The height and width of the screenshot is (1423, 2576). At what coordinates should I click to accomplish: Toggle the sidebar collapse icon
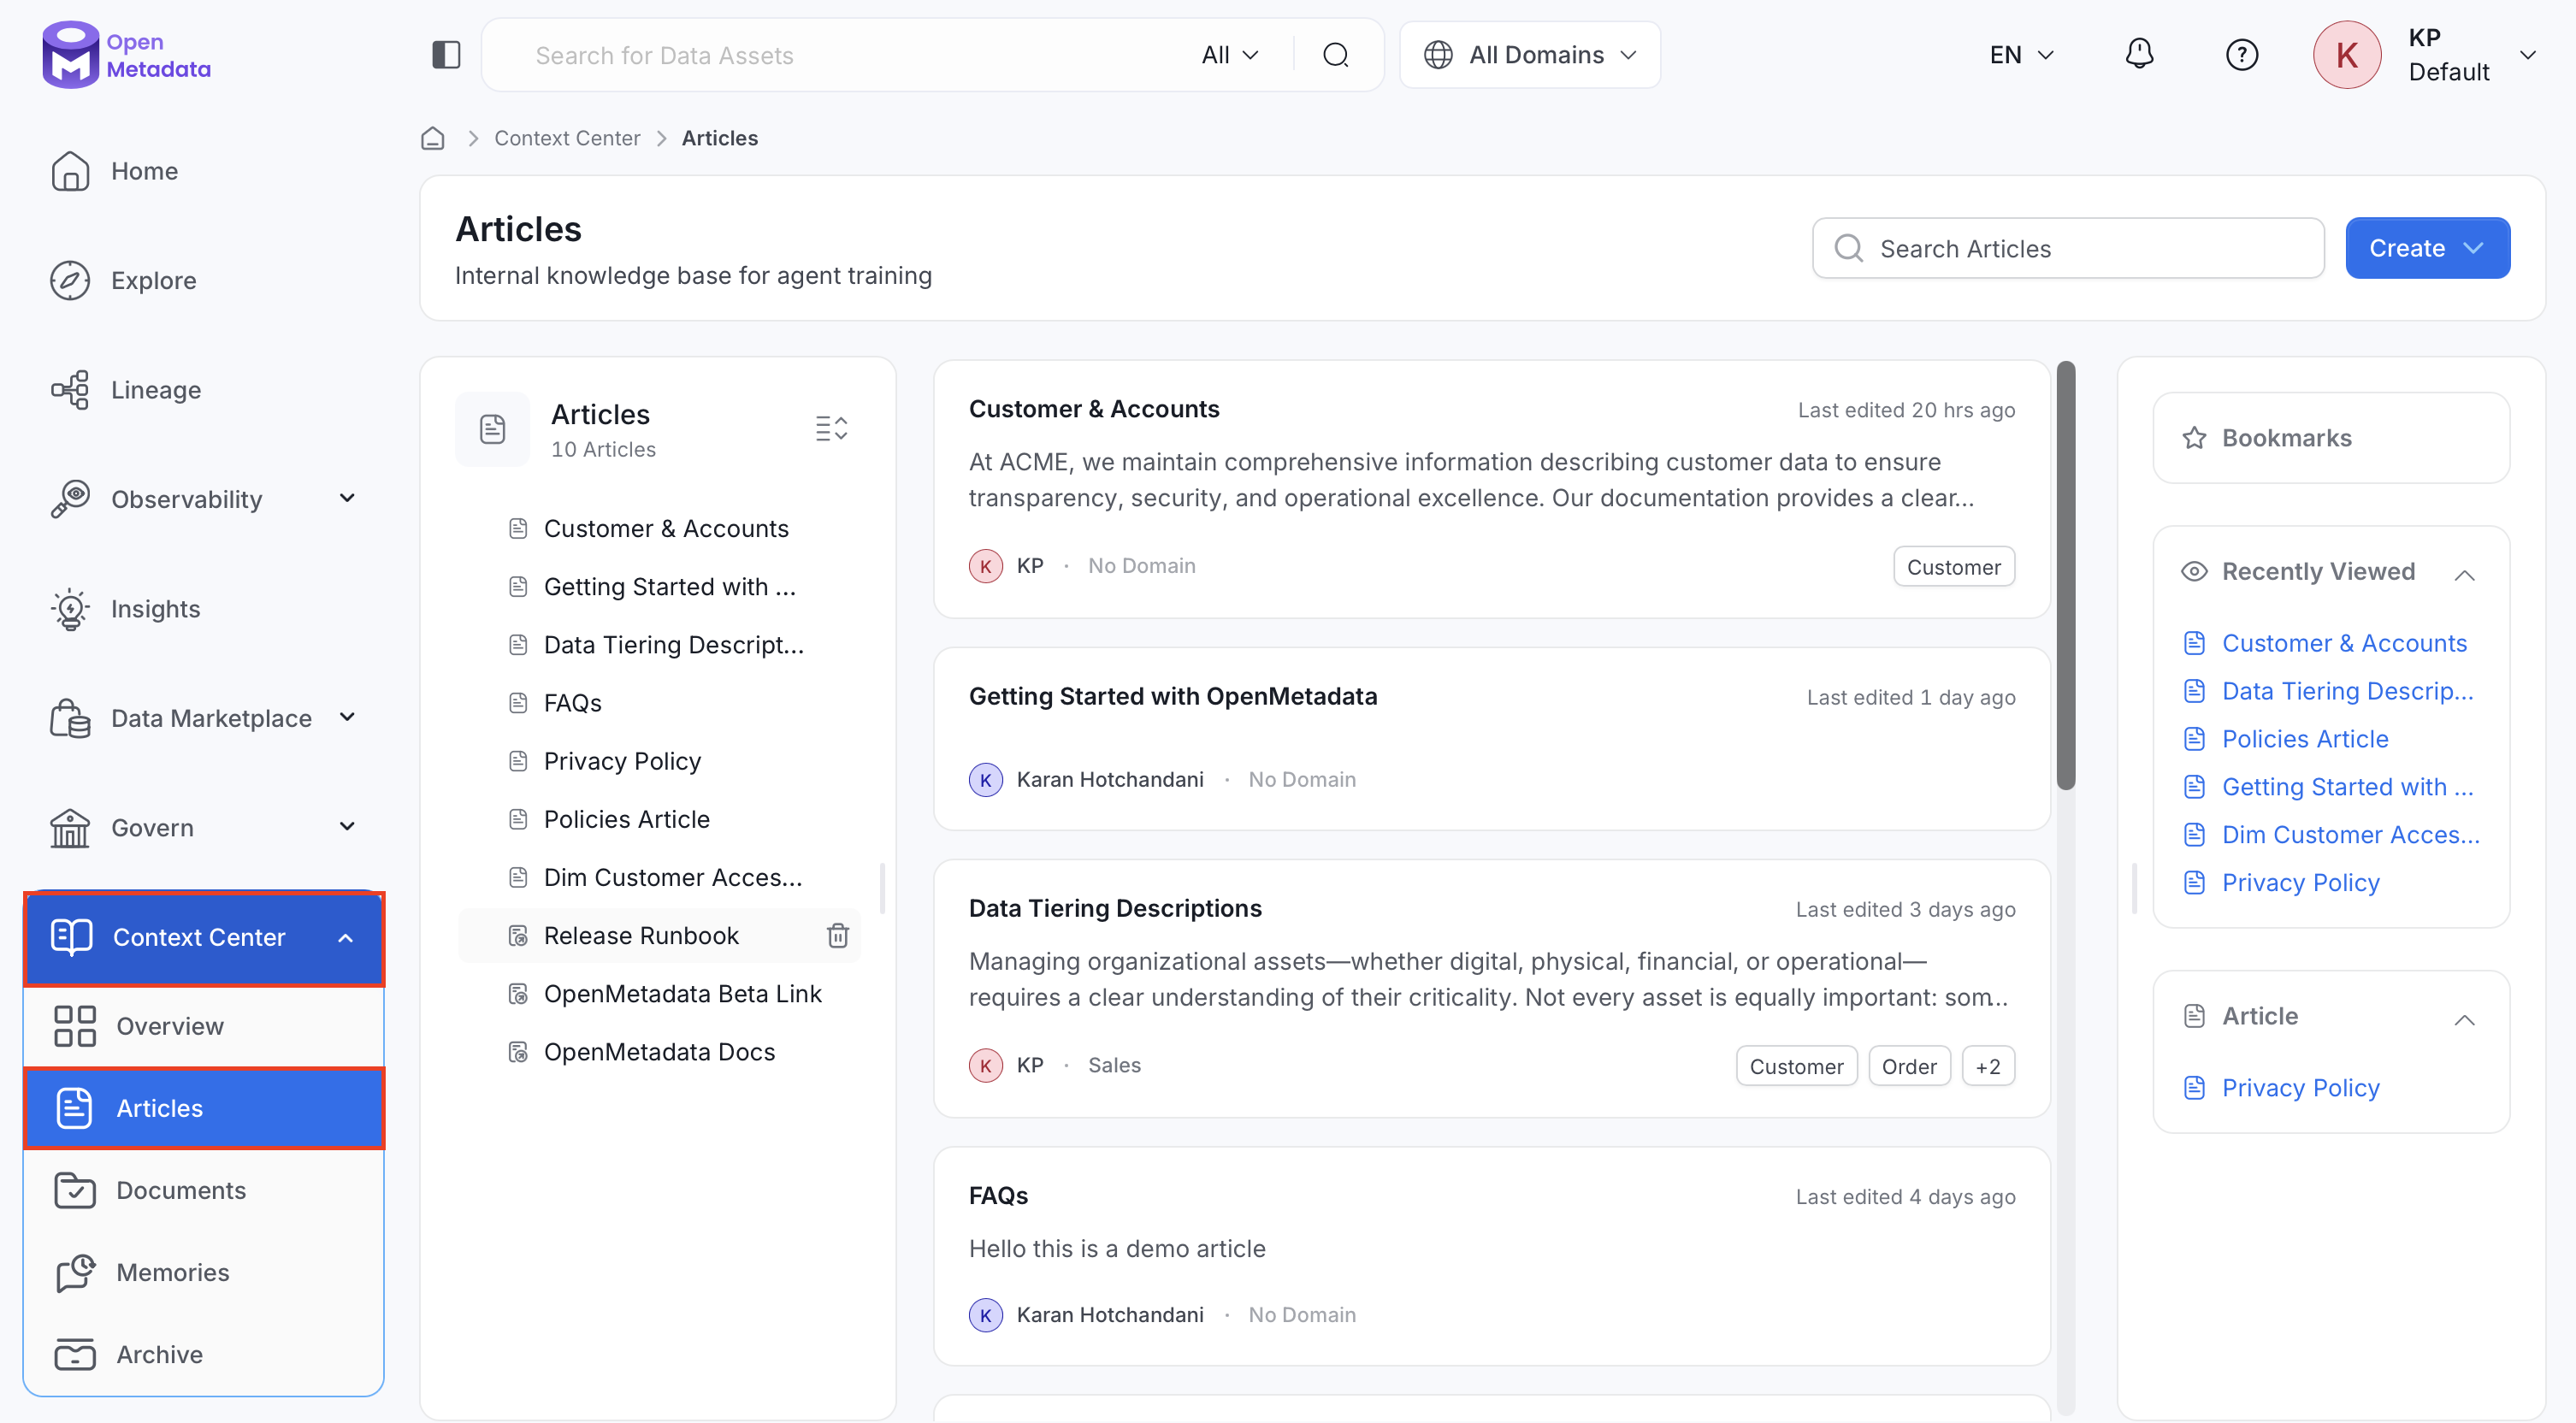[x=446, y=55]
